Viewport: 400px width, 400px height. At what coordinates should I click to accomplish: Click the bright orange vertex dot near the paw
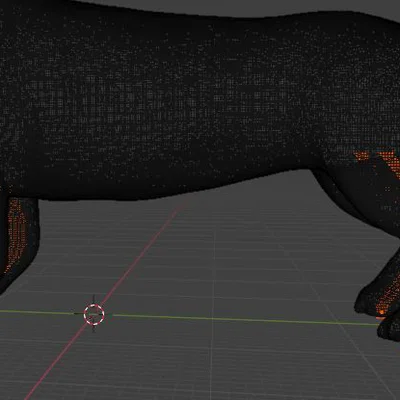(381, 312)
